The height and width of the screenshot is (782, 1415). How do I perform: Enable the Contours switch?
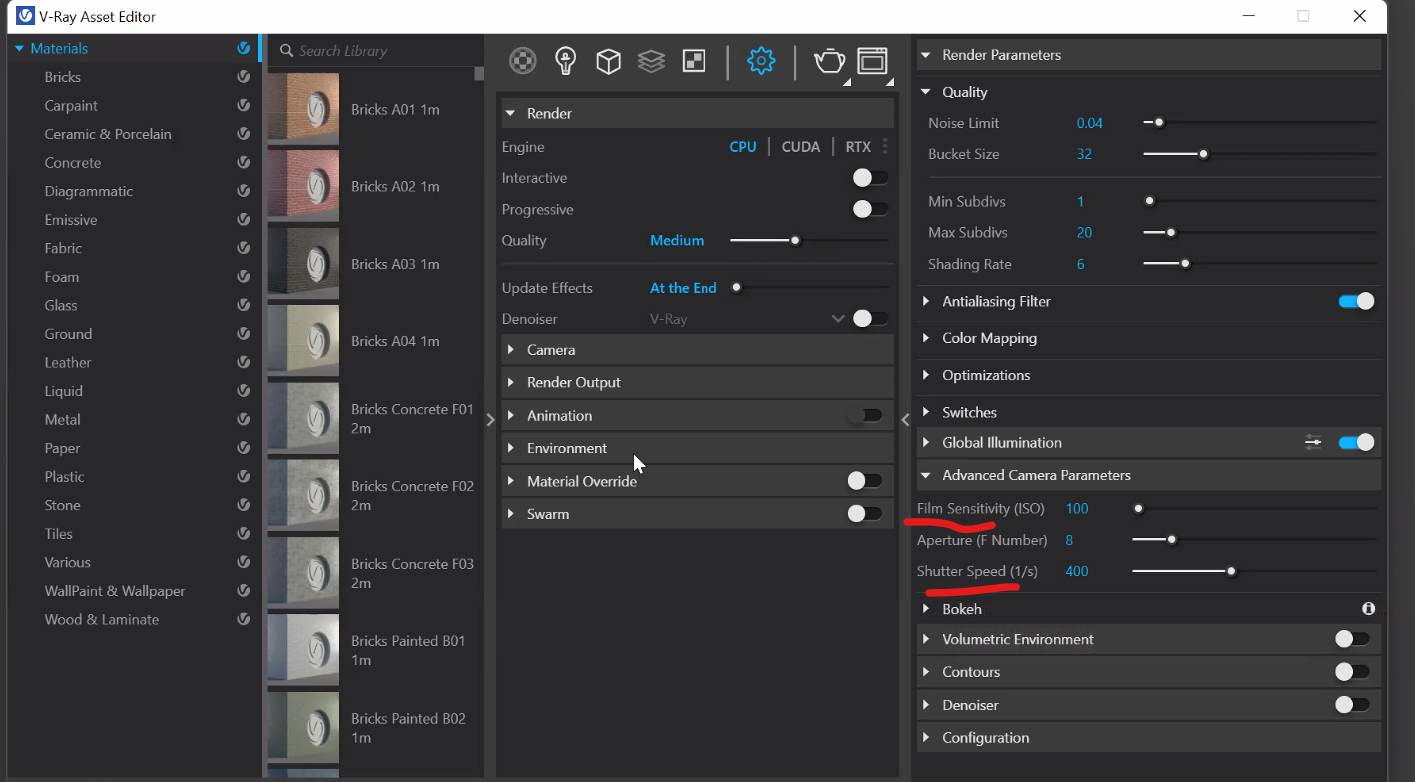(x=1352, y=672)
